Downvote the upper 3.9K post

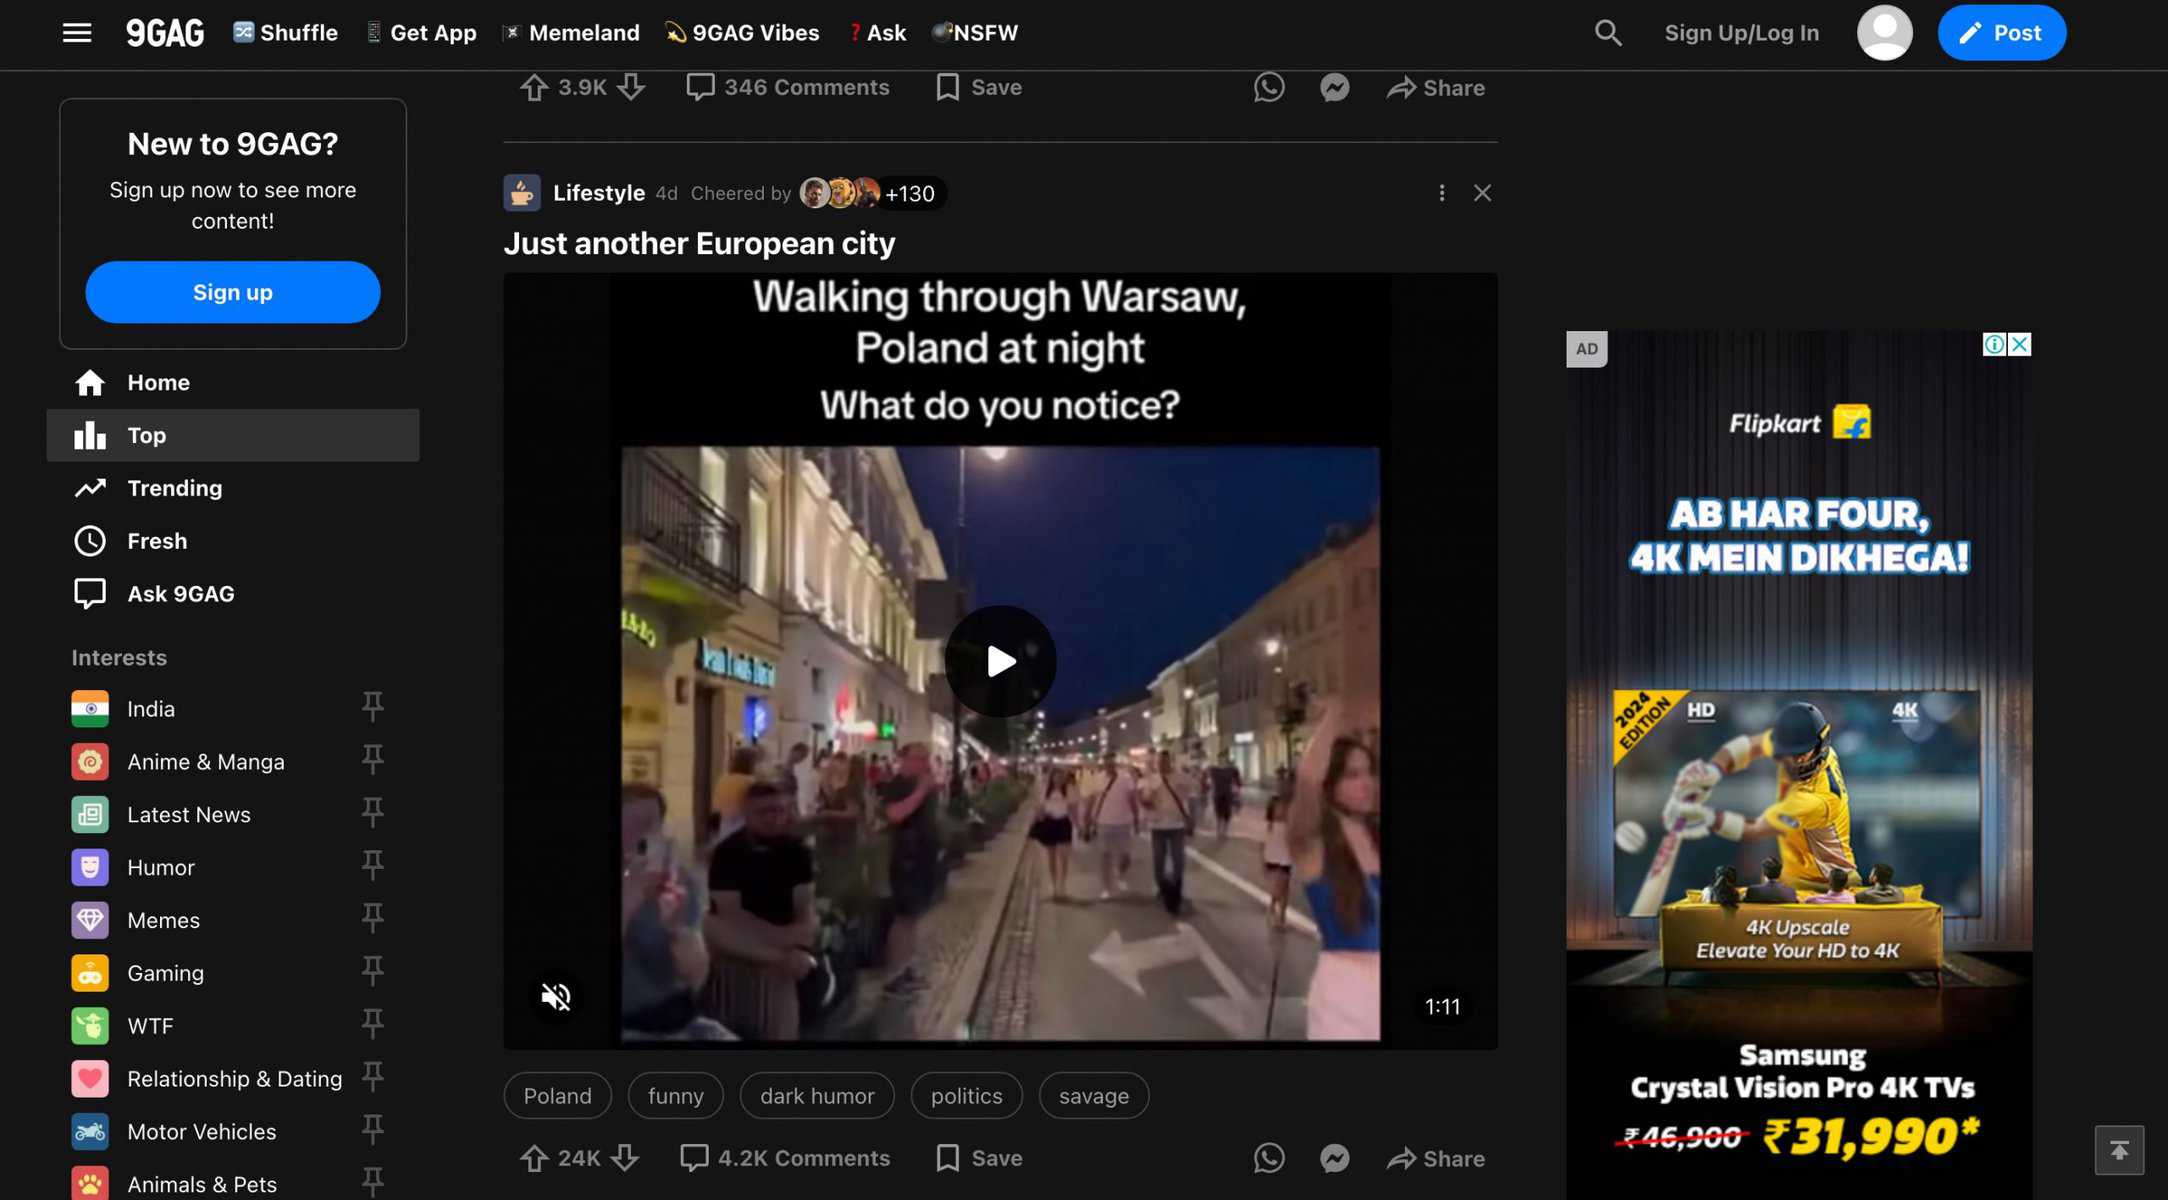coord(631,88)
